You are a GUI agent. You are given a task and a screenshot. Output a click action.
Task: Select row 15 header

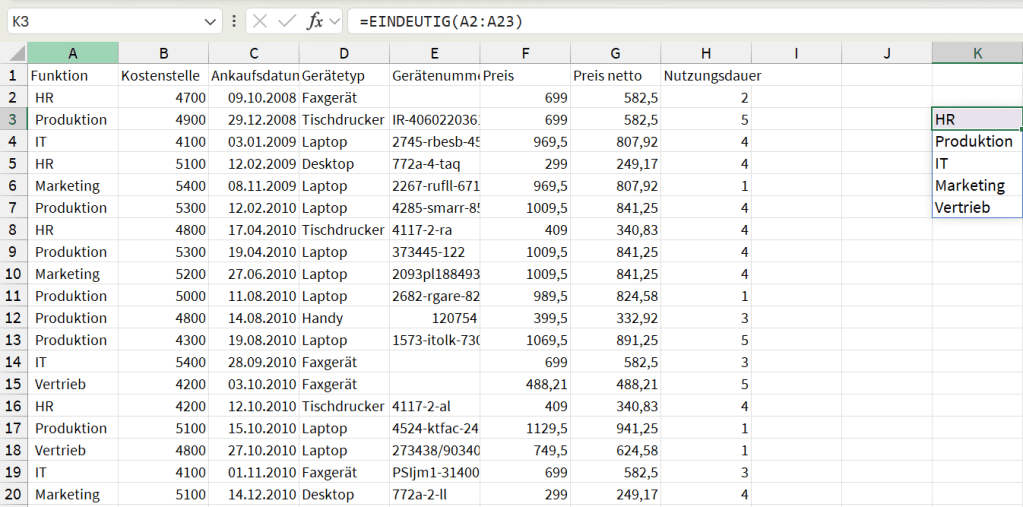coord(13,384)
